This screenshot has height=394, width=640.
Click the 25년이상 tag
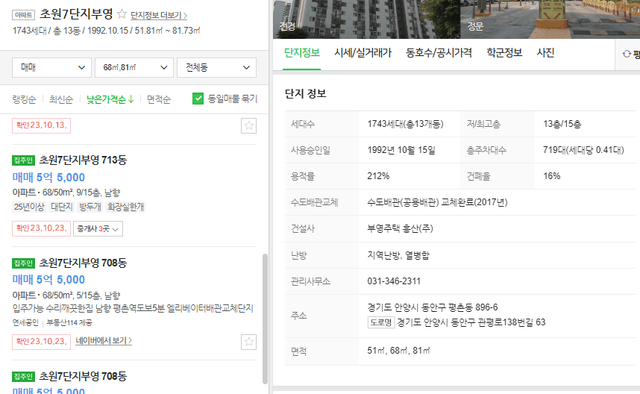[x=29, y=207]
